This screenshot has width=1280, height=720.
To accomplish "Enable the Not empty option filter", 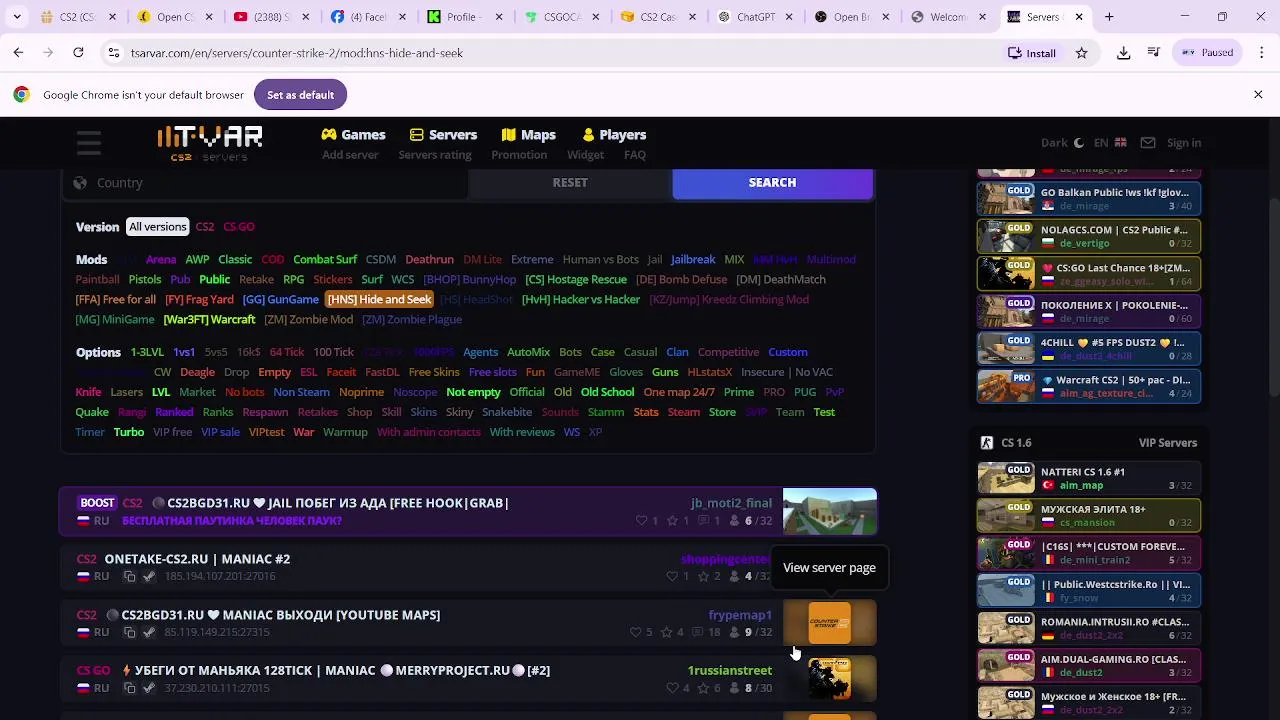I will click(x=473, y=392).
